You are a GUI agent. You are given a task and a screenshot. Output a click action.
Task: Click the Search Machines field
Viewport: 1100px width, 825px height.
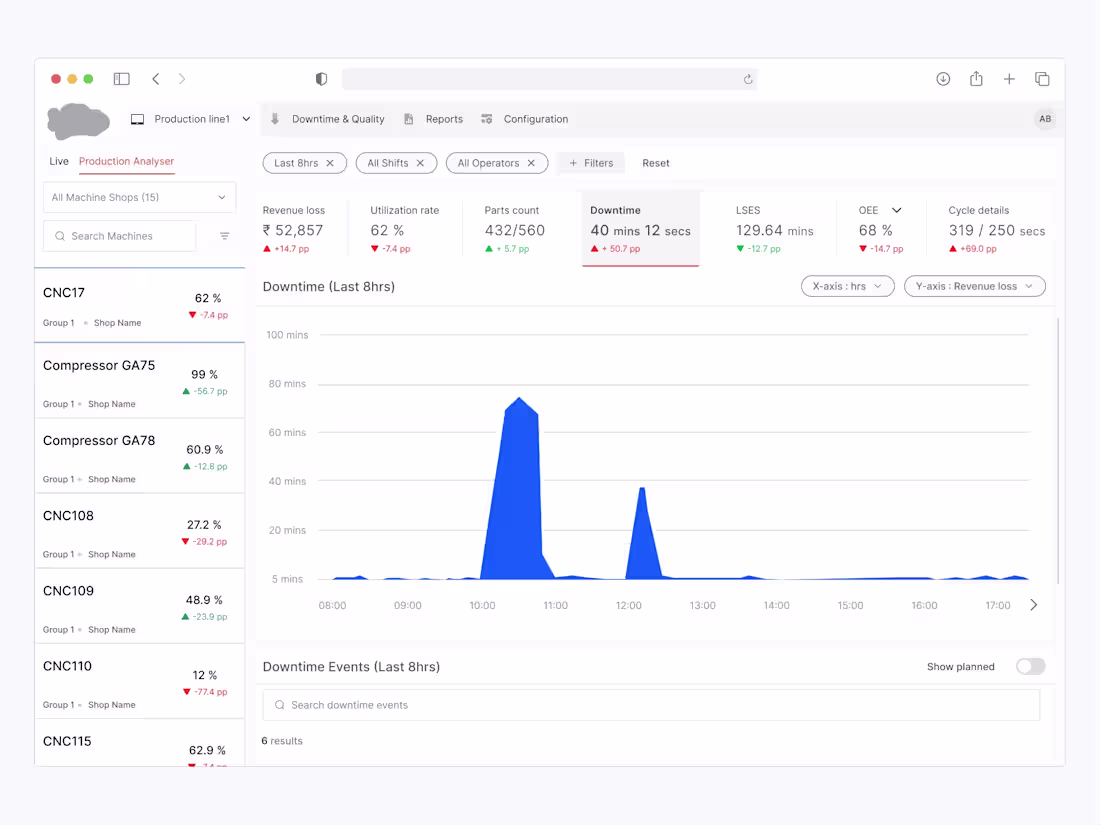tap(120, 236)
